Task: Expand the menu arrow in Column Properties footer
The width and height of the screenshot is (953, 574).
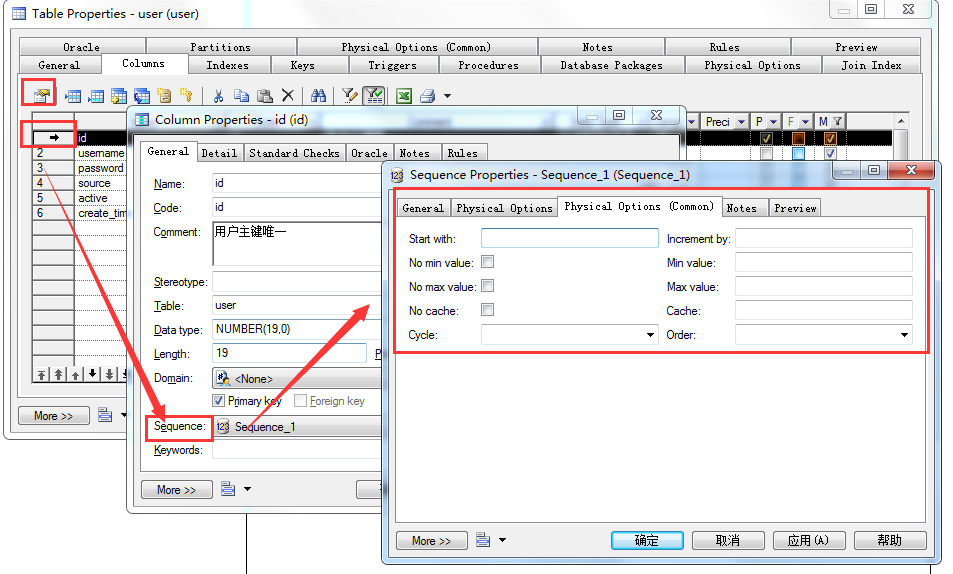Action: click(x=247, y=489)
